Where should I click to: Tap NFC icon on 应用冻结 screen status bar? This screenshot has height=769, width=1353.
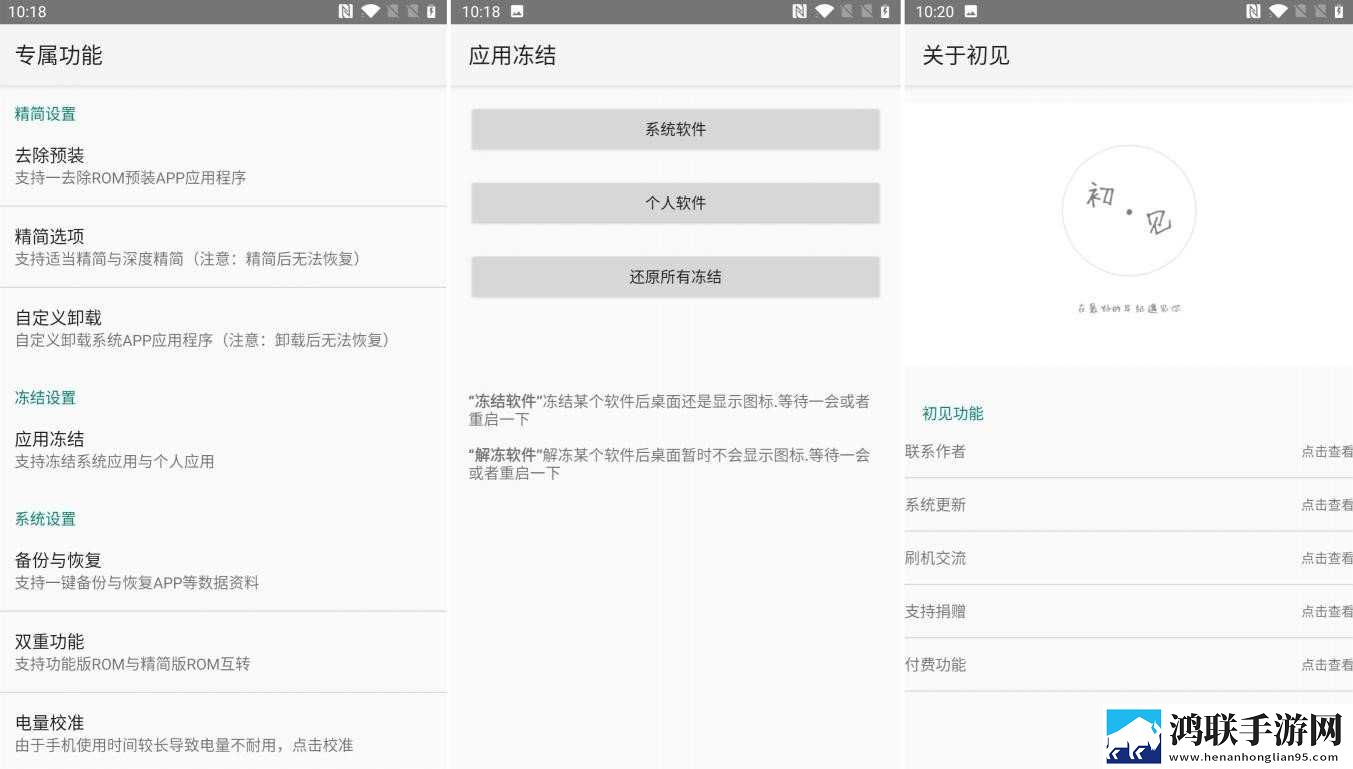point(799,12)
